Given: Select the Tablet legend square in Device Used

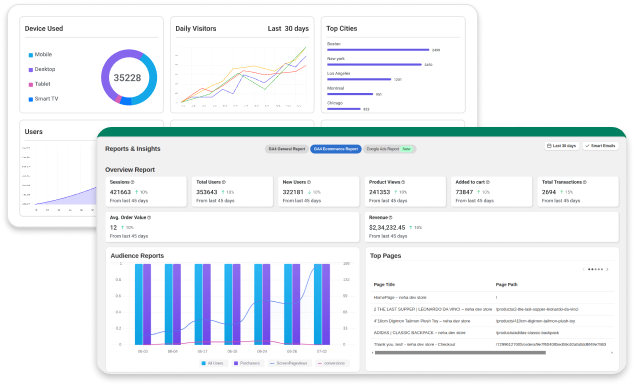Looking at the screenshot, I should tap(31, 85).
